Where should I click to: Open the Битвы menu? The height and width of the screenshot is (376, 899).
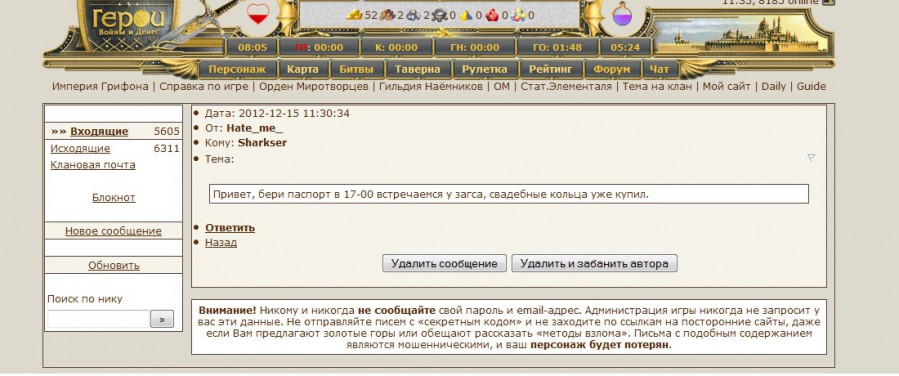[x=356, y=69]
